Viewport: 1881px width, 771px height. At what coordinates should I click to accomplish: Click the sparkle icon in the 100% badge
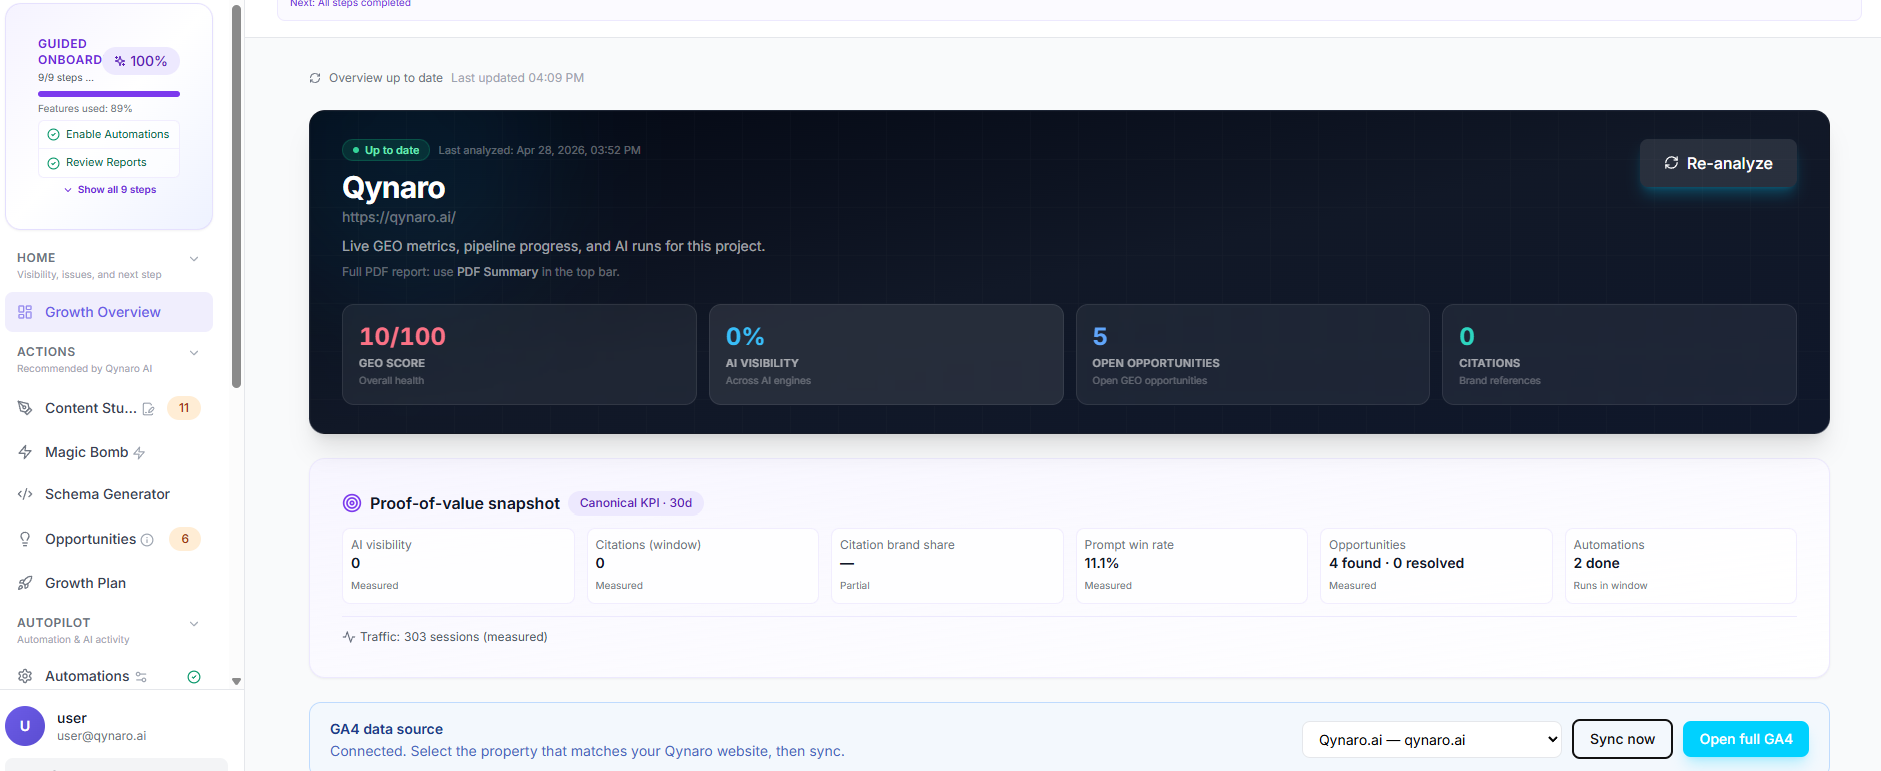tap(120, 61)
